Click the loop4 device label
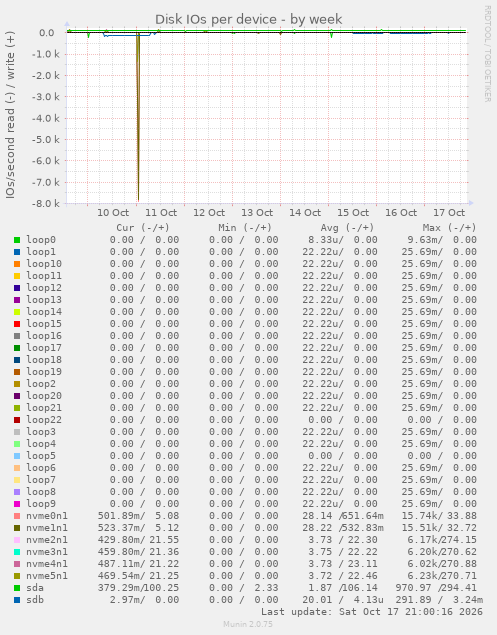Image resolution: width=497 pixels, height=635 pixels. pos(41,444)
